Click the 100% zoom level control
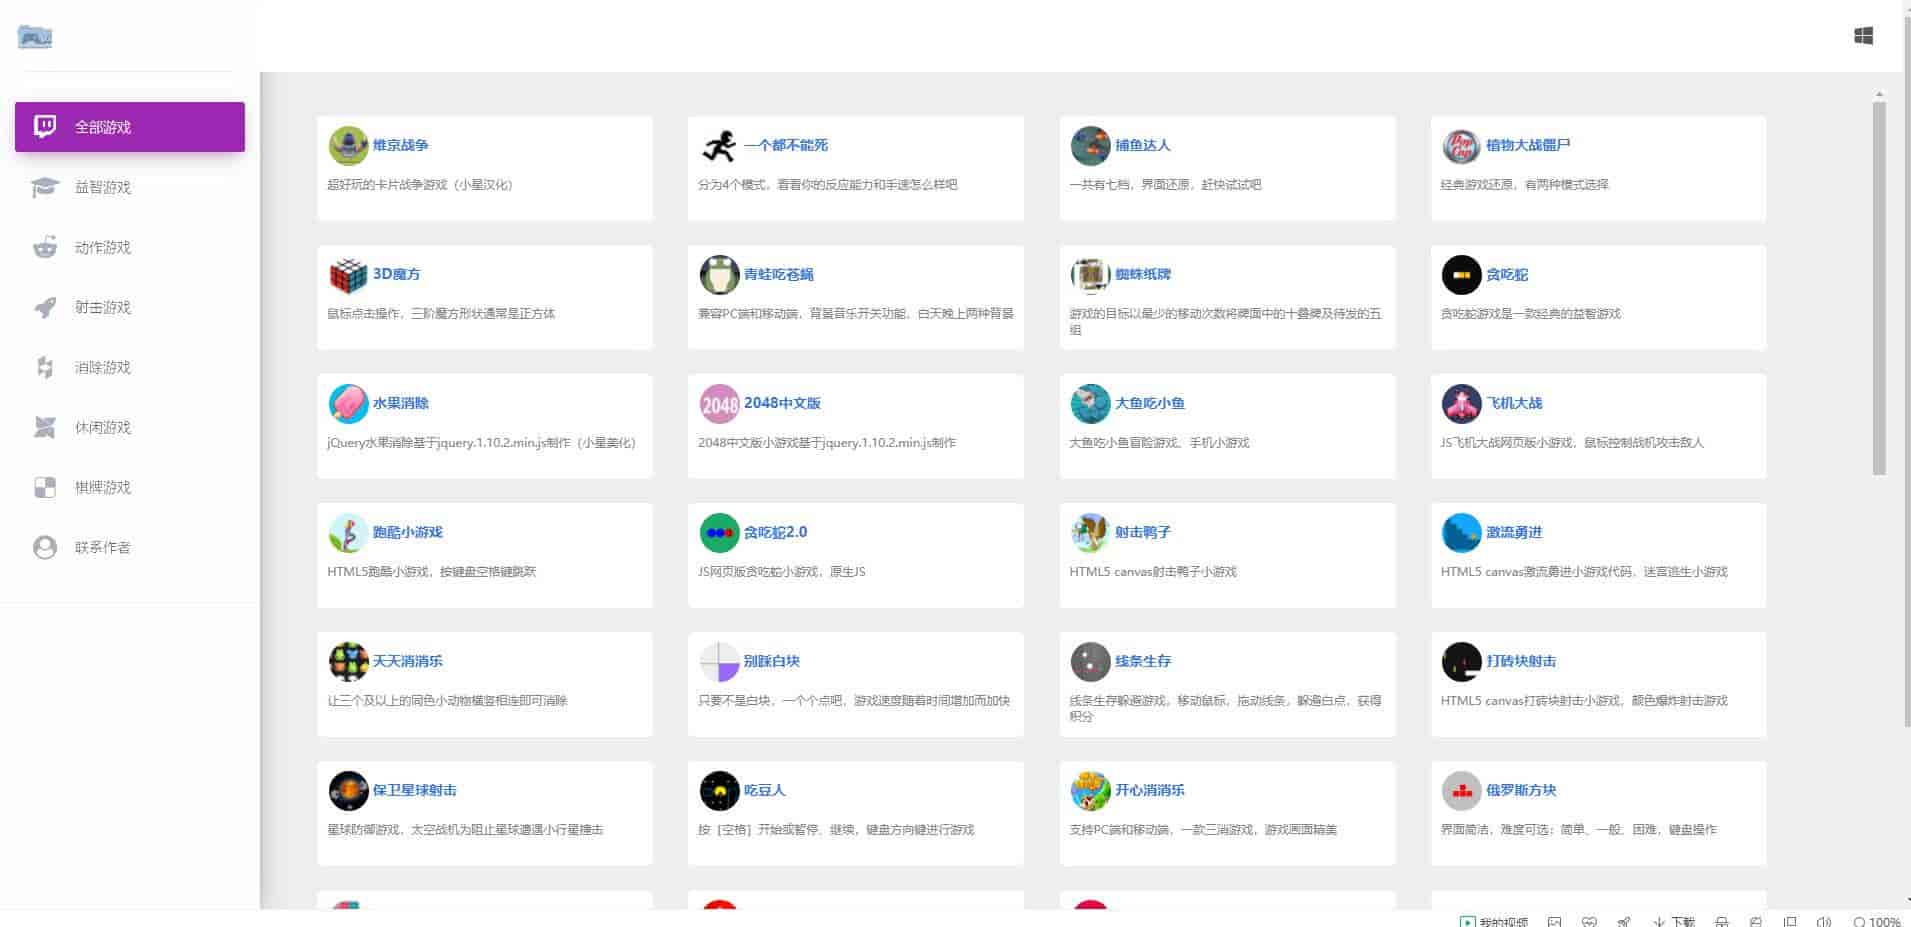The width and height of the screenshot is (1911, 927). click(1877, 921)
